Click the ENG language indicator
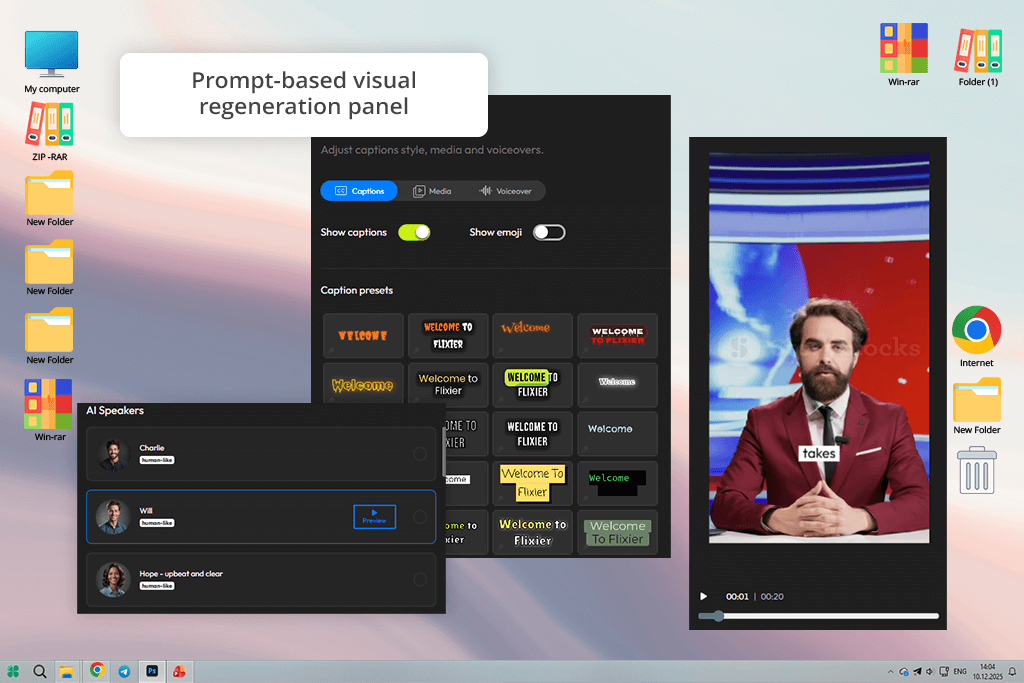 tap(960, 671)
